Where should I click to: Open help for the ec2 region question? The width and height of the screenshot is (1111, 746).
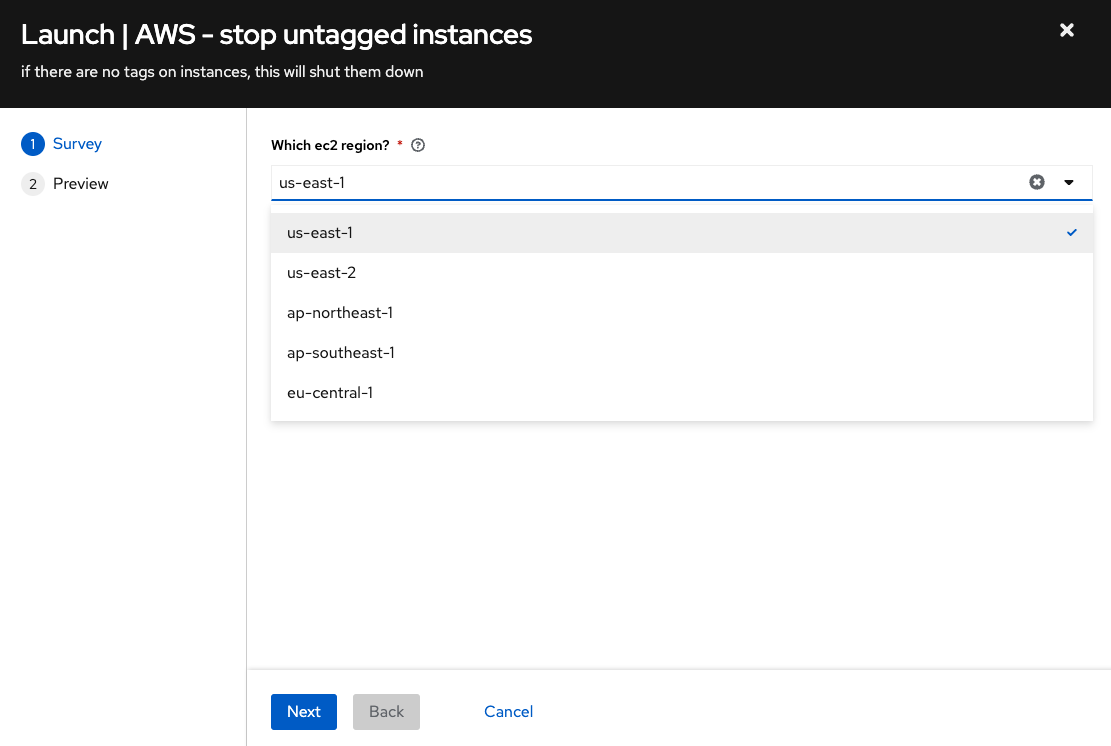click(x=417, y=145)
